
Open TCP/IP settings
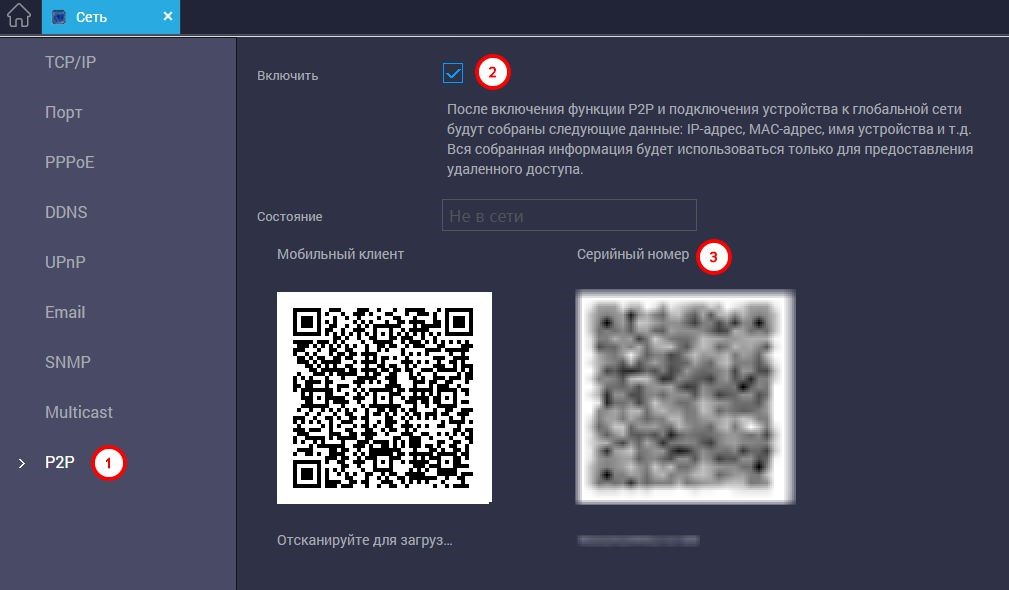point(70,62)
